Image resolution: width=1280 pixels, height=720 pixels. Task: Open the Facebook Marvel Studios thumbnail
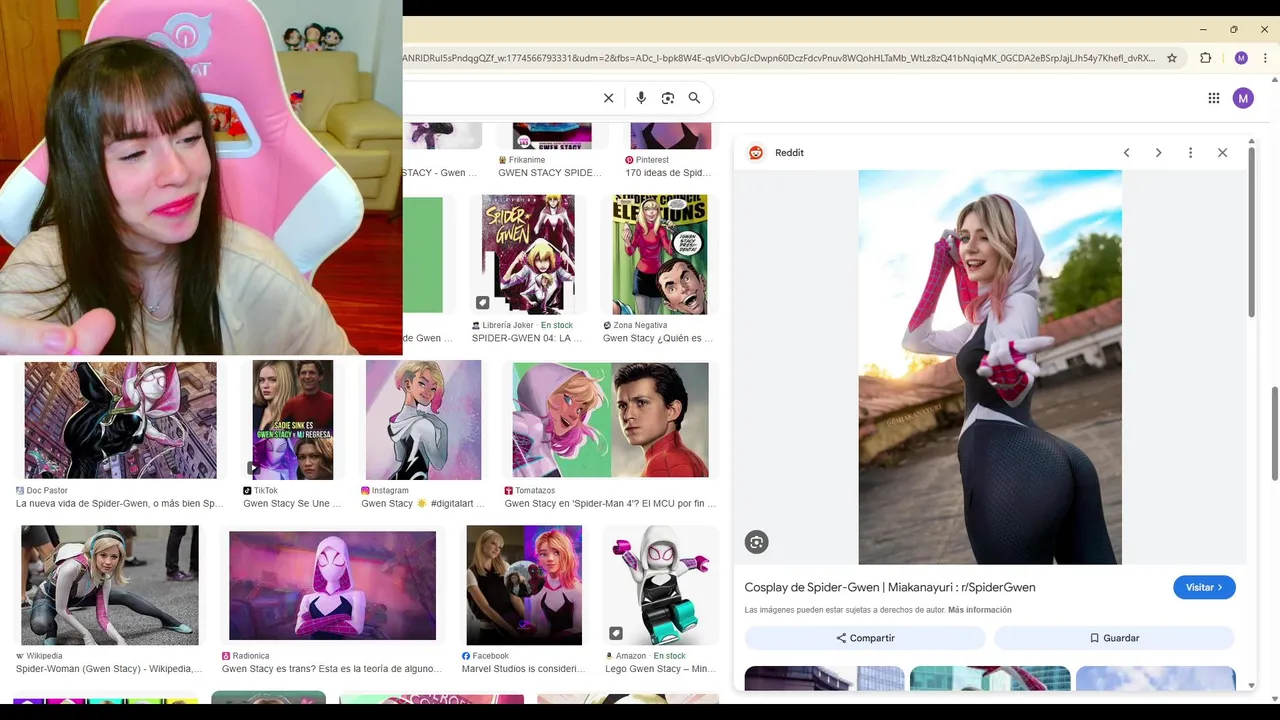pos(524,585)
